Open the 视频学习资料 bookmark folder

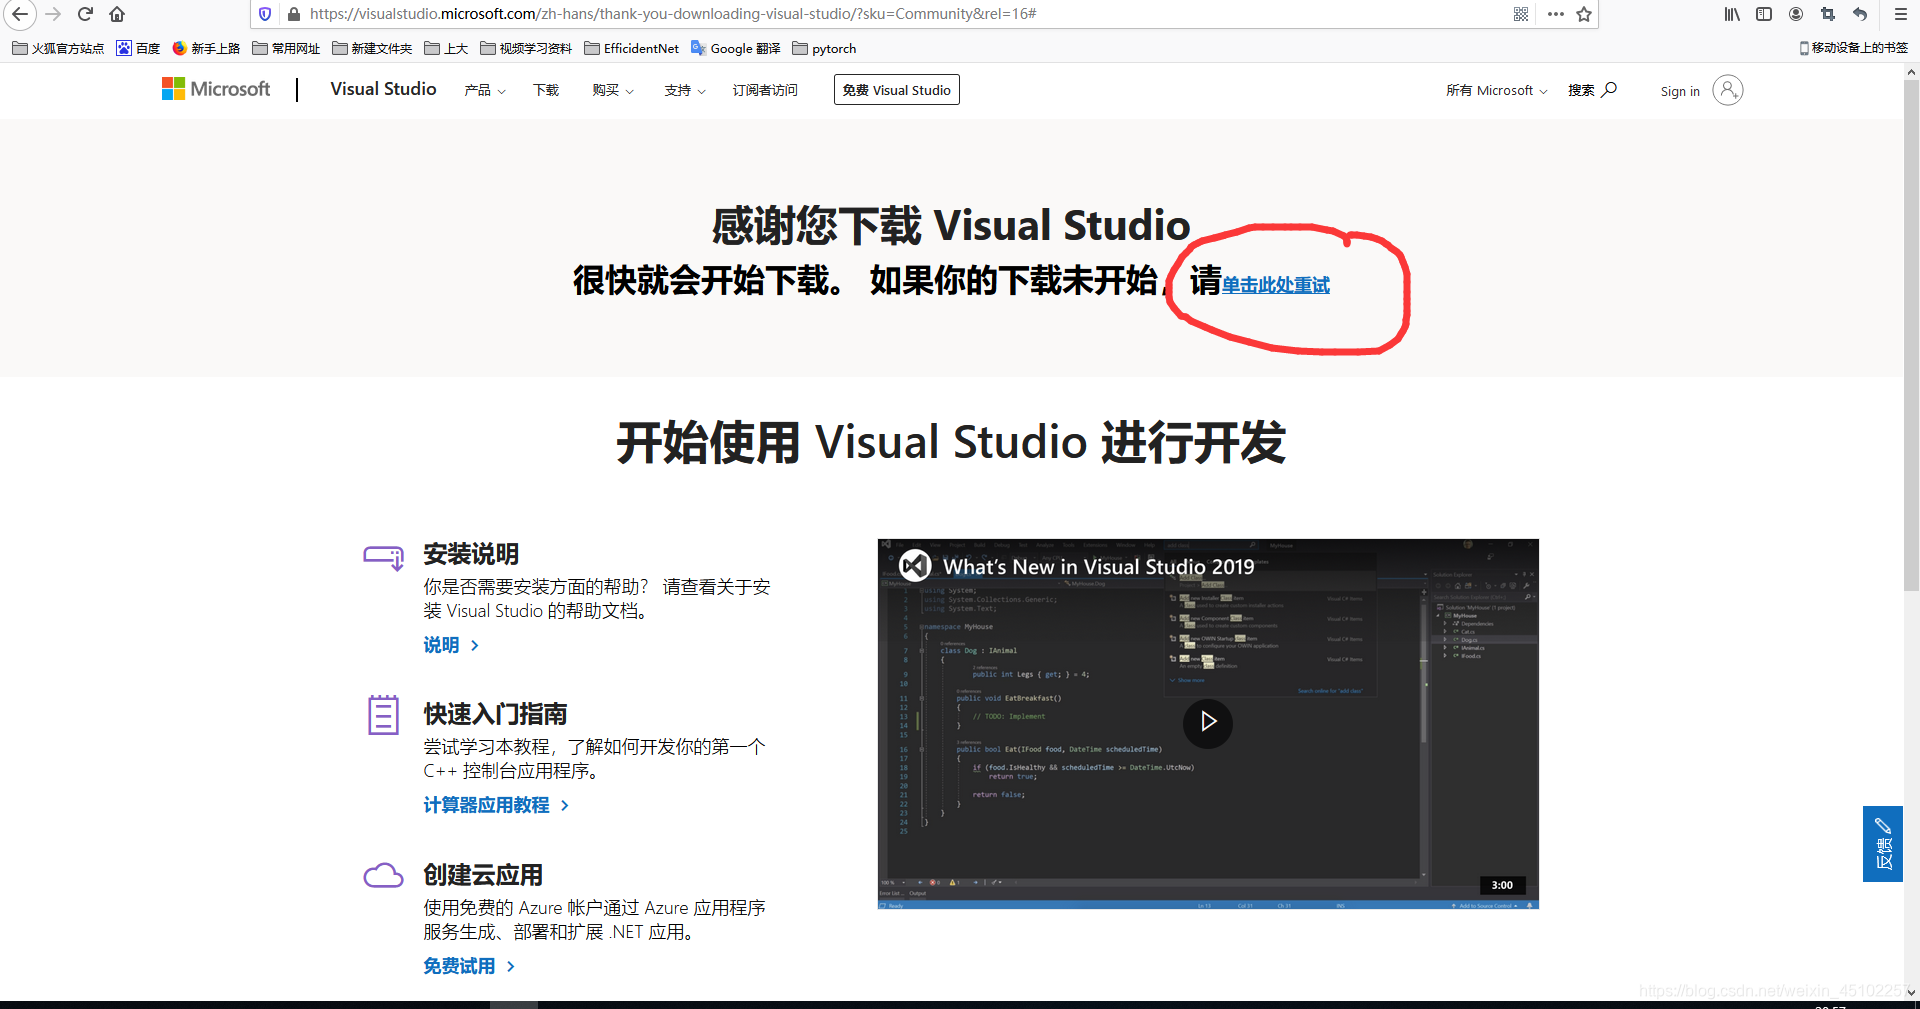(526, 48)
